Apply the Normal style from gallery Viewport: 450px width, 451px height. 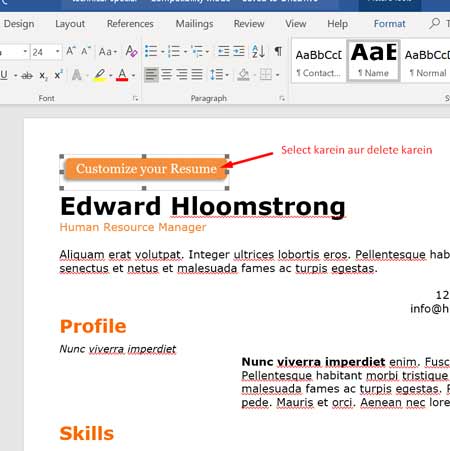(427, 62)
